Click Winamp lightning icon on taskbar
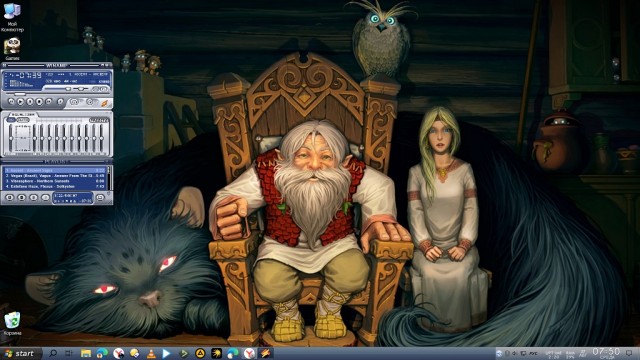The width and height of the screenshot is (640, 360). click(x=266, y=353)
